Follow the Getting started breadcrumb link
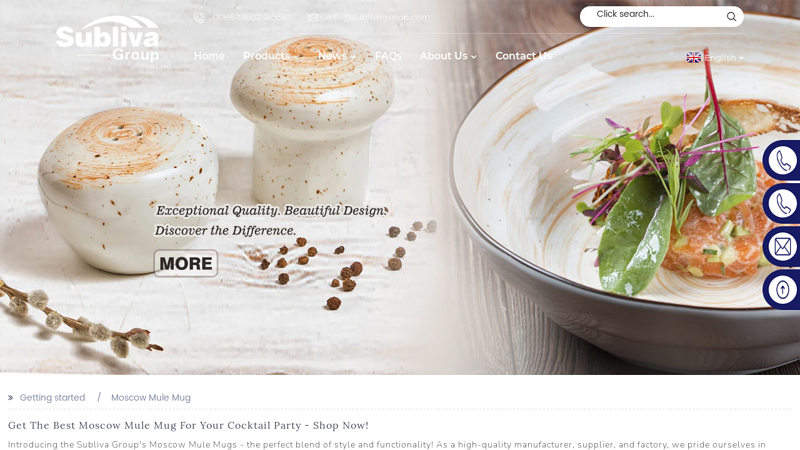This screenshot has width=800, height=450. tap(53, 397)
